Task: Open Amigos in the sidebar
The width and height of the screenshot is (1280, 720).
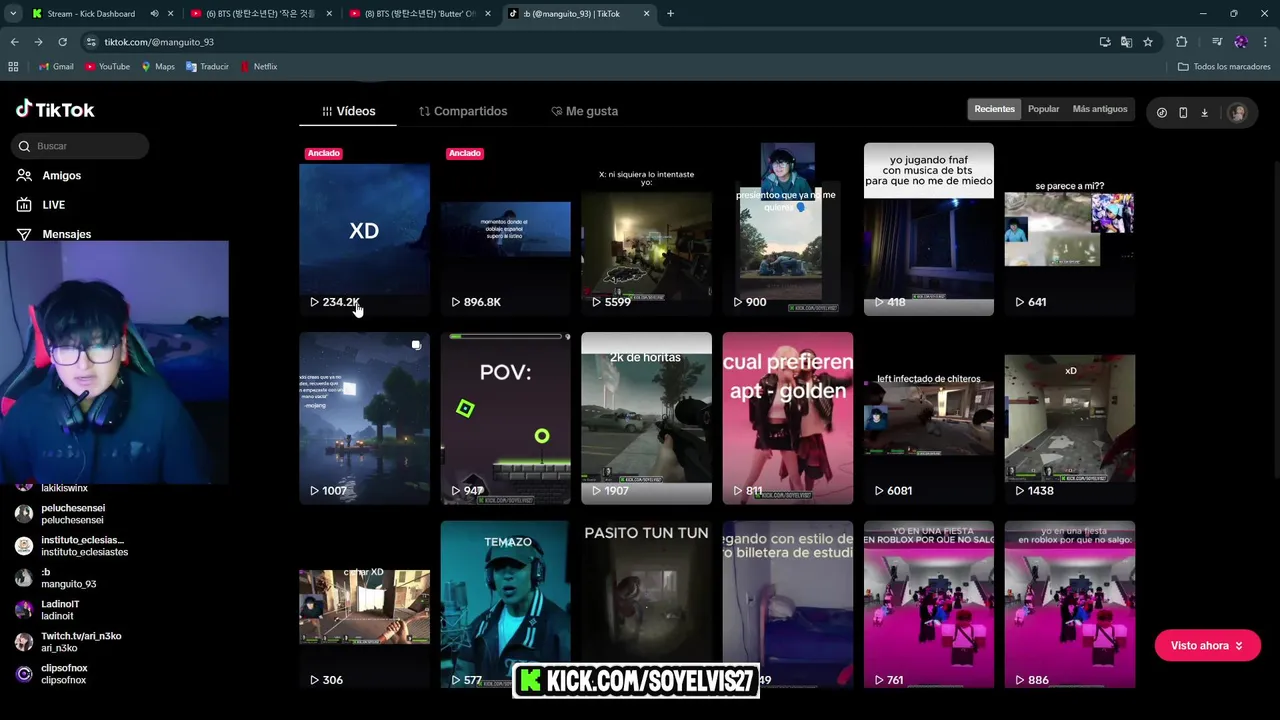Action: 49,175
